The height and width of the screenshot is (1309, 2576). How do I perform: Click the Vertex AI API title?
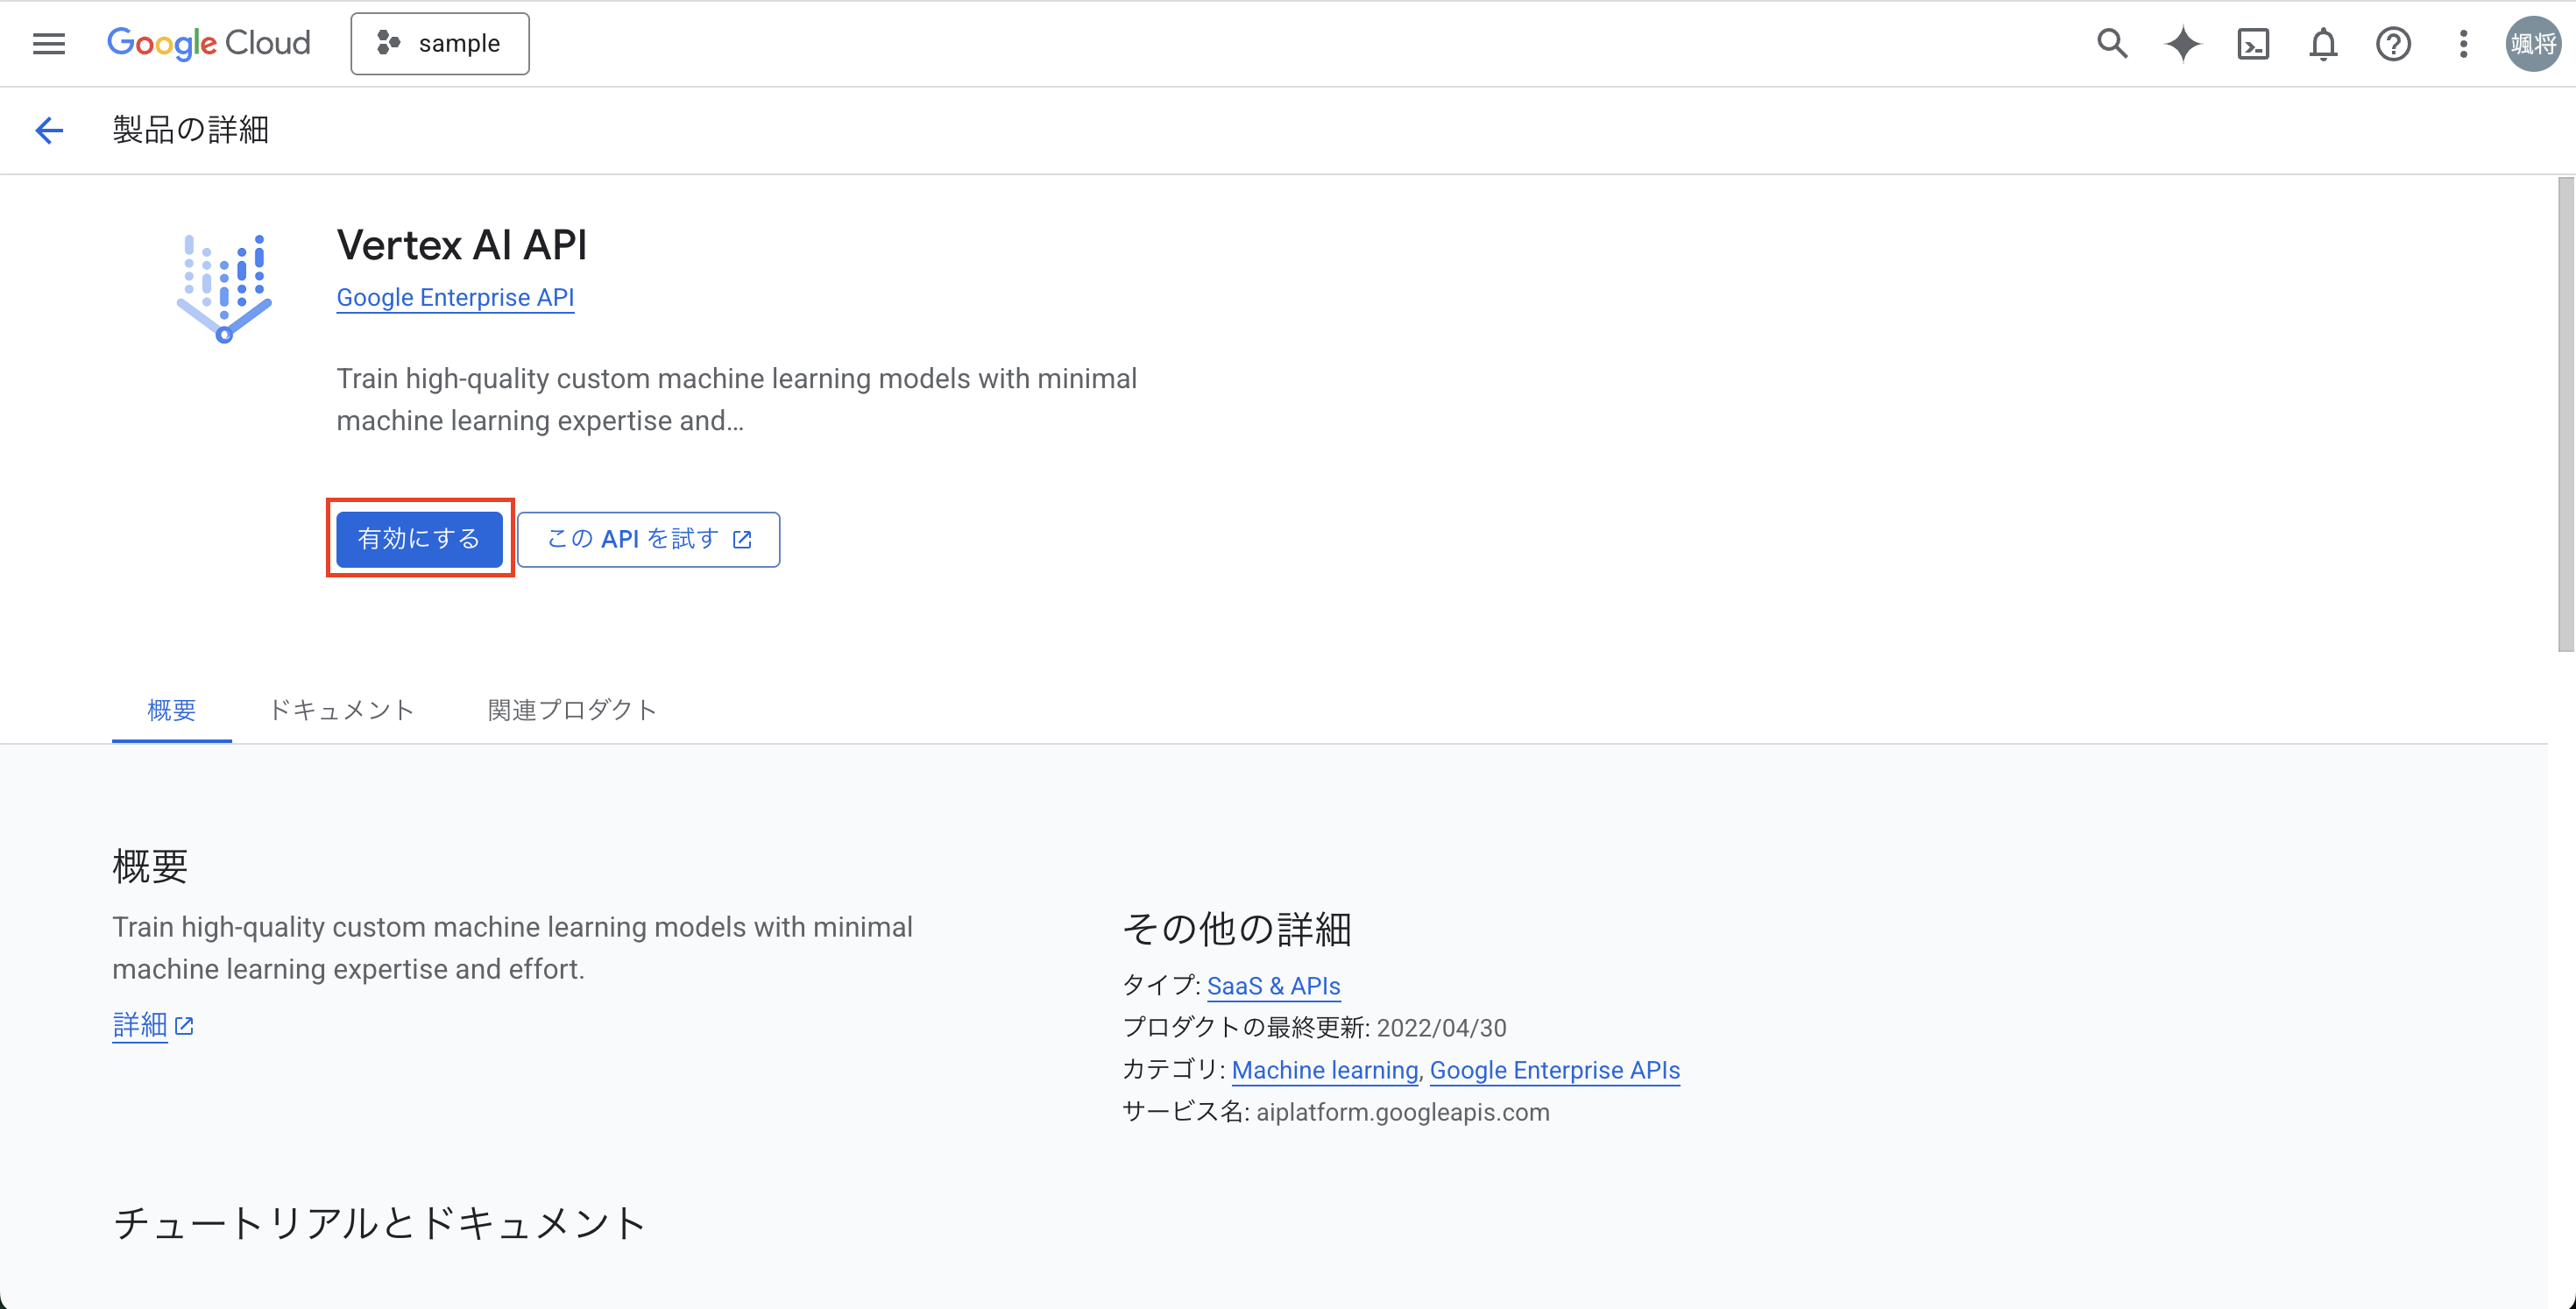(x=462, y=245)
